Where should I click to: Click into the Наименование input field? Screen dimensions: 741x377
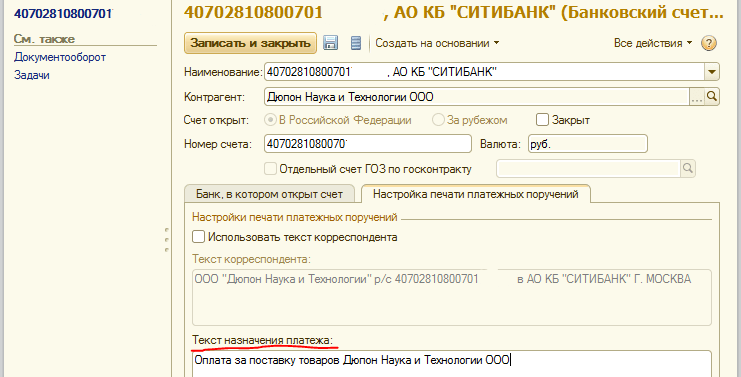click(484, 72)
